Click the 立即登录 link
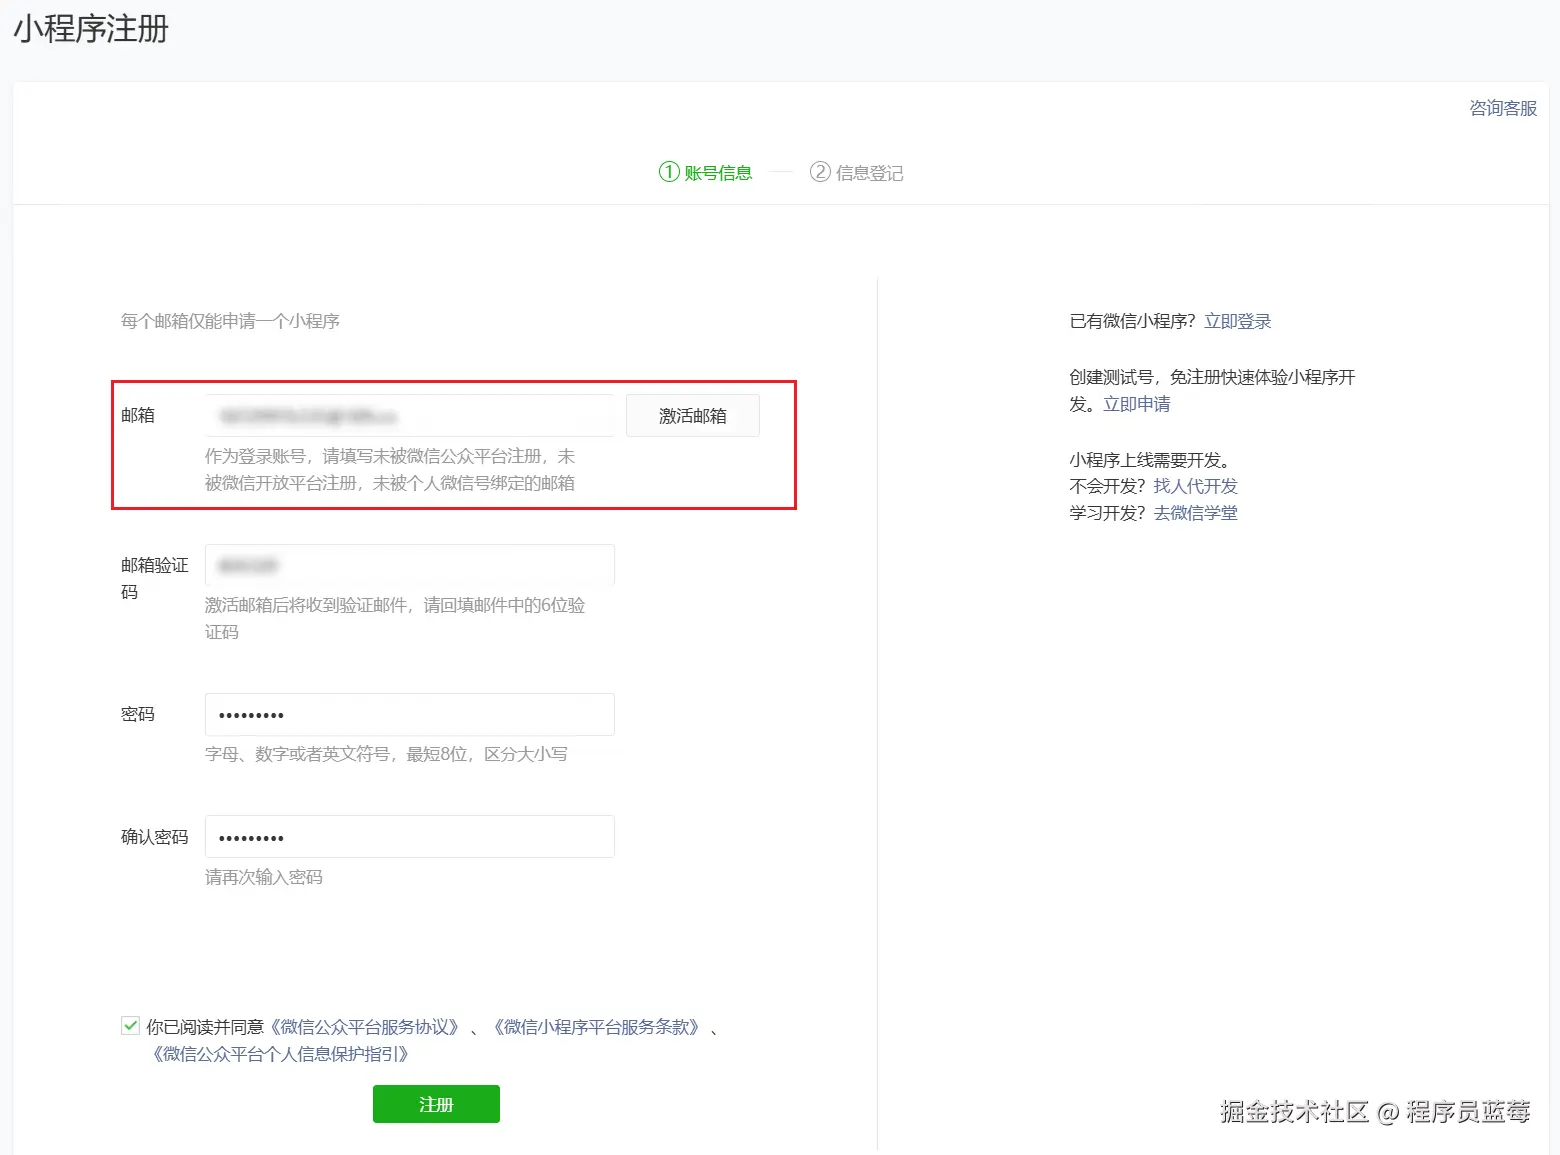Image resolution: width=1560 pixels, height=1155 pixels. (1238, 321)
